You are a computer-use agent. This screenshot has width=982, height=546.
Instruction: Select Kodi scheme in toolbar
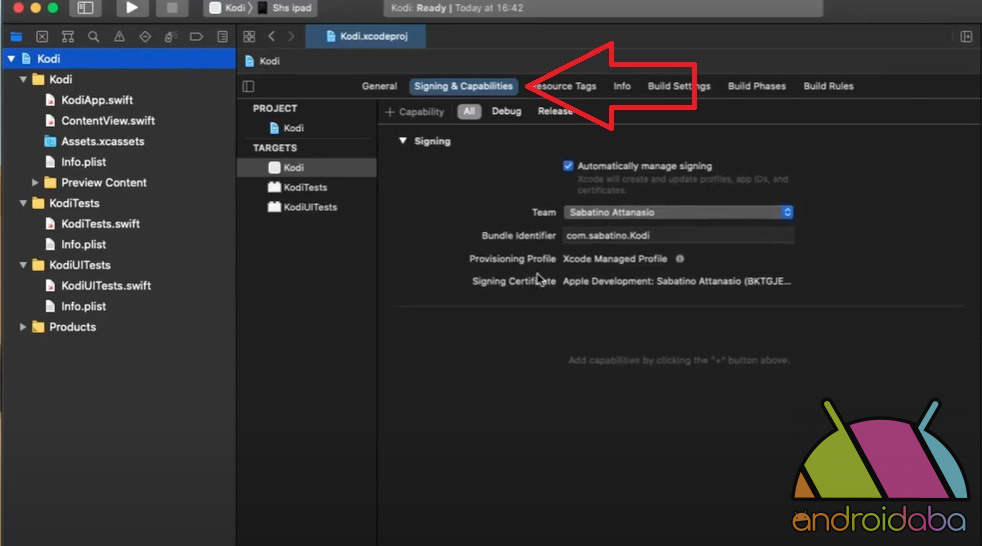point(228,8)
